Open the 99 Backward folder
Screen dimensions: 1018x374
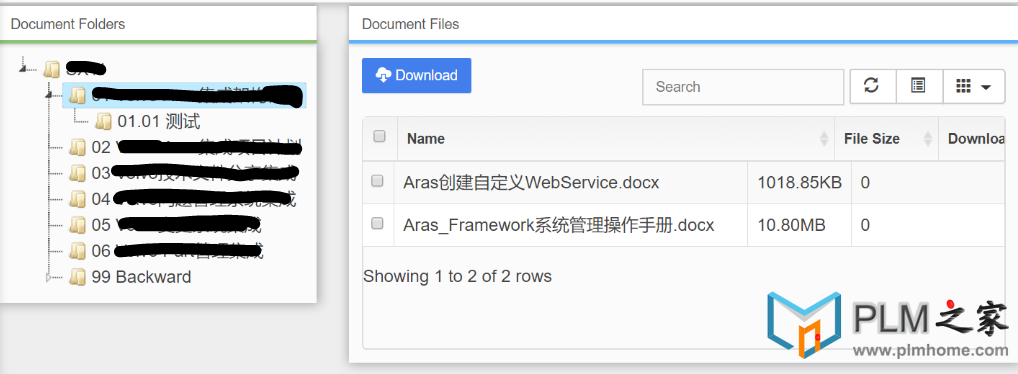point(141,277)
